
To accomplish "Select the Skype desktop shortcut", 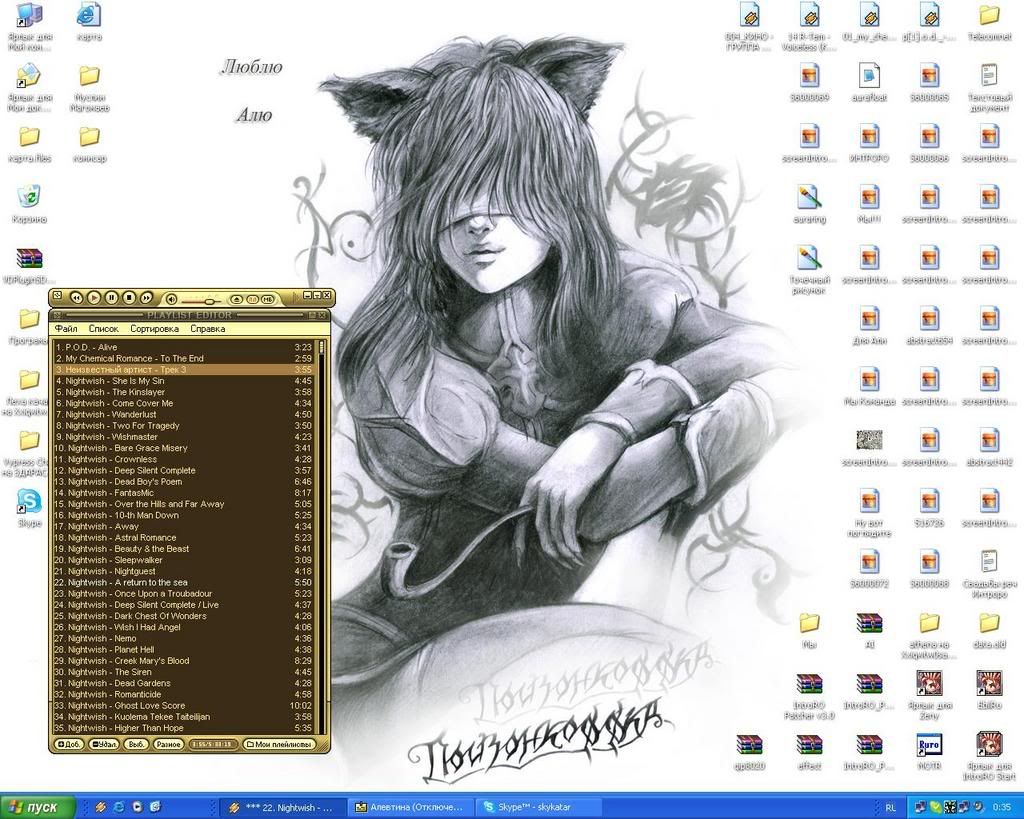I will [x=29, y=507].
